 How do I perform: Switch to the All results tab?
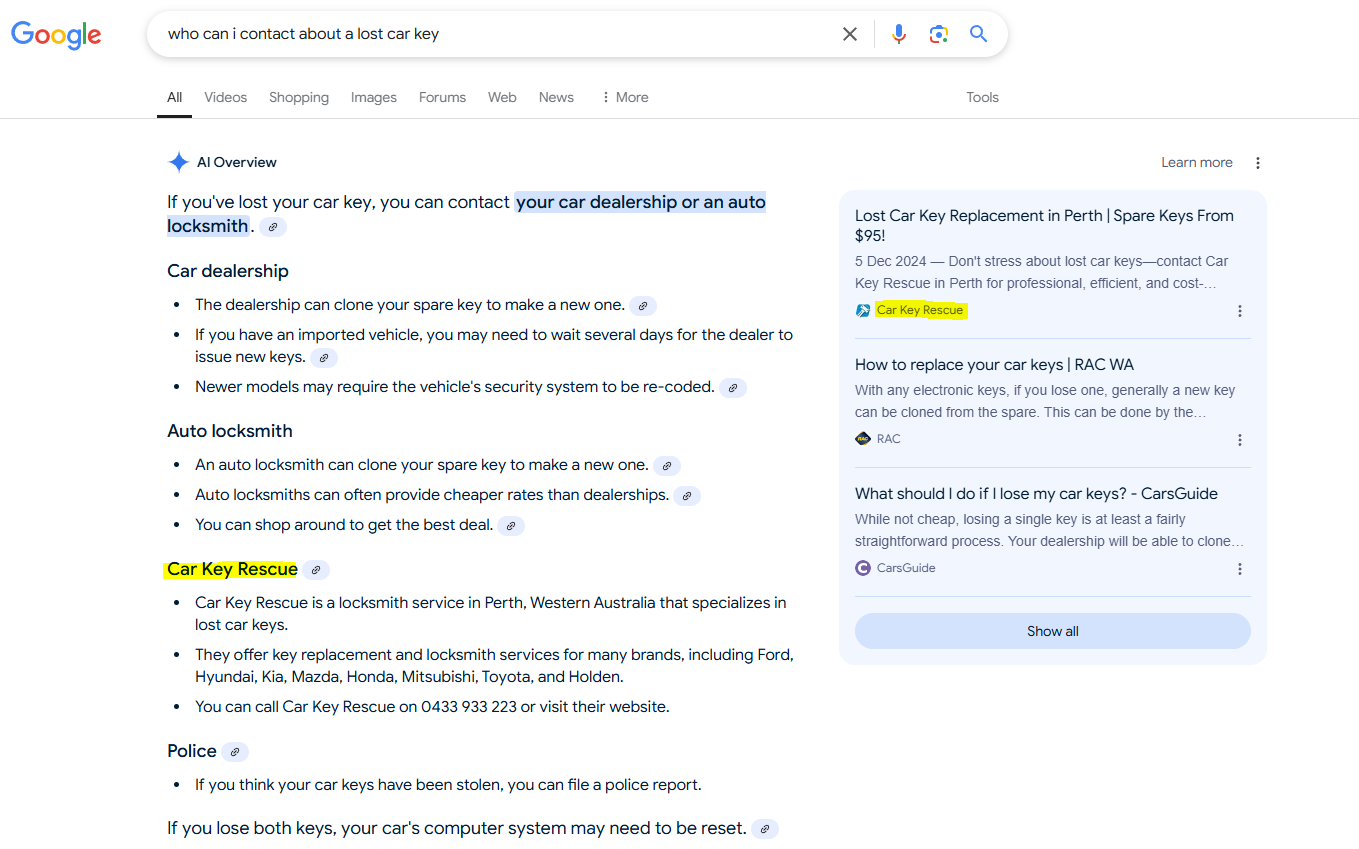pos(174,97)
